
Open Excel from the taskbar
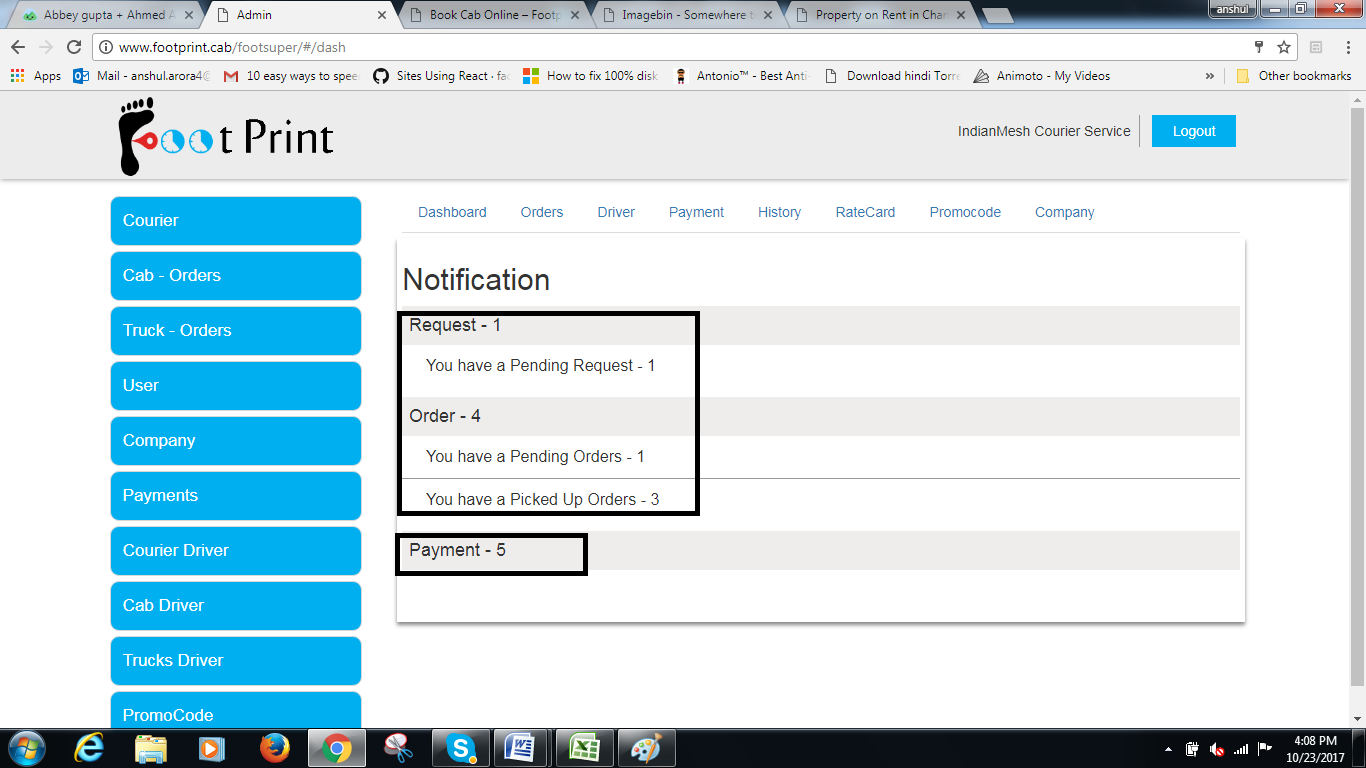(x=584, y=748)
